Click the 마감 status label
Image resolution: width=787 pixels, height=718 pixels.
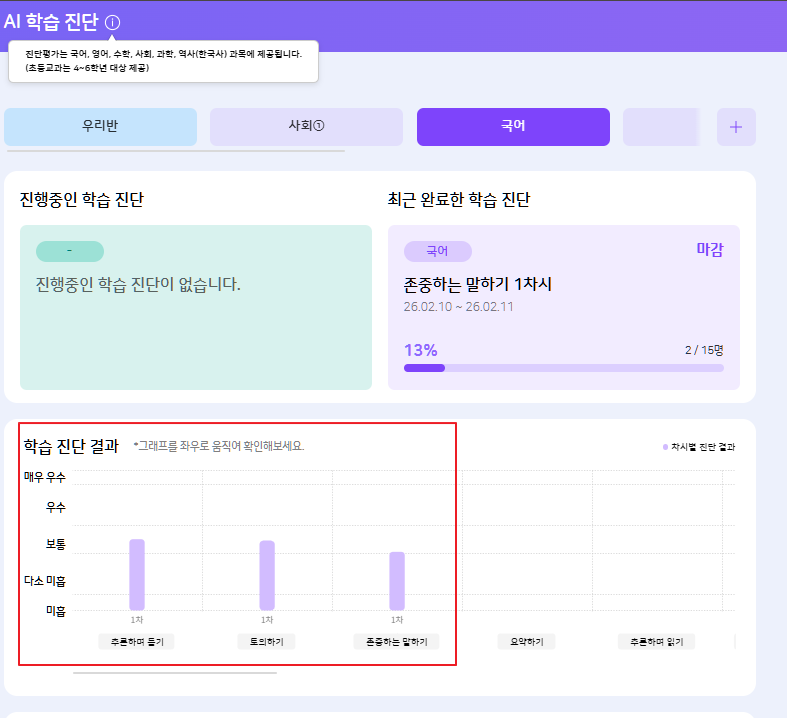(x=709, y=249)
